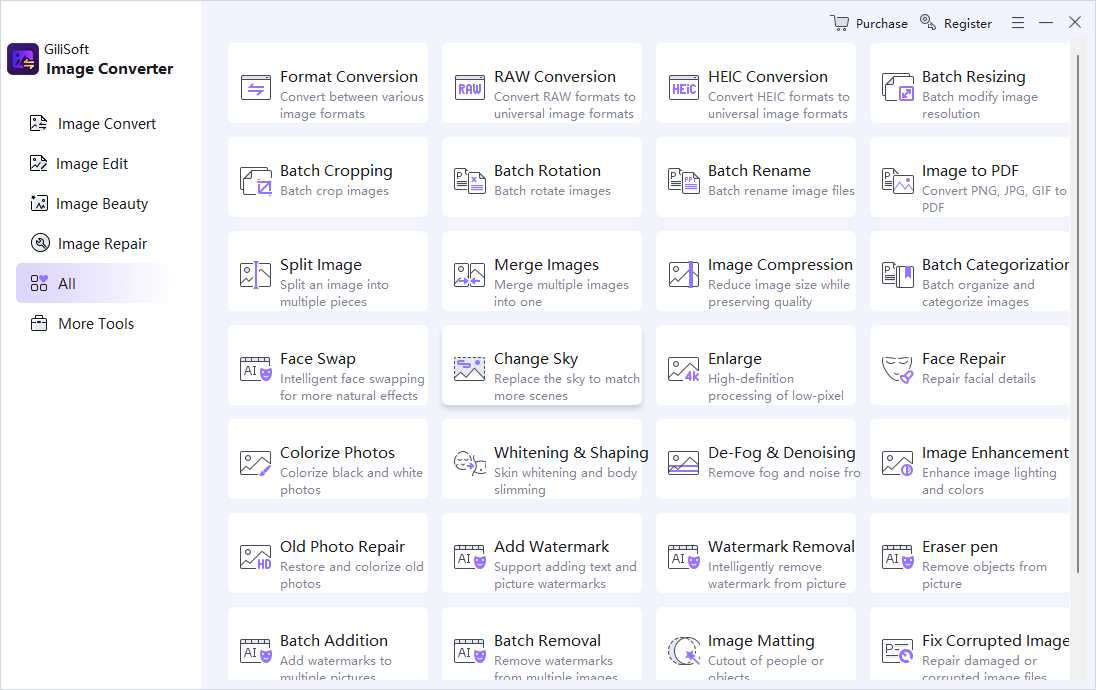Click 'Convert HEIC formats to universal' description
Viewport: 1096px width, 690px height.
point(779,105)
